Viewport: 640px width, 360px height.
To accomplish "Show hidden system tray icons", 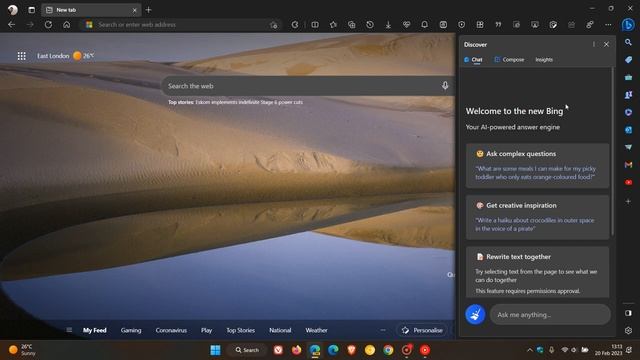I will [529, 350].
